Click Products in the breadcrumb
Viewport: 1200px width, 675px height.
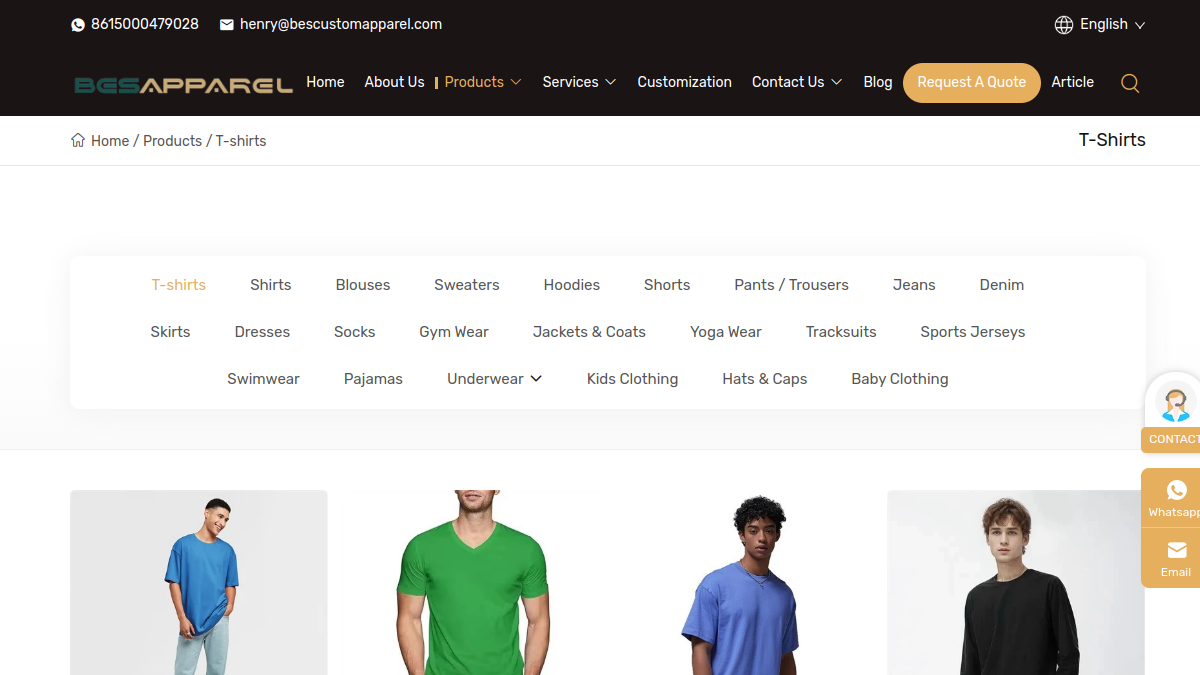point(172,141)
